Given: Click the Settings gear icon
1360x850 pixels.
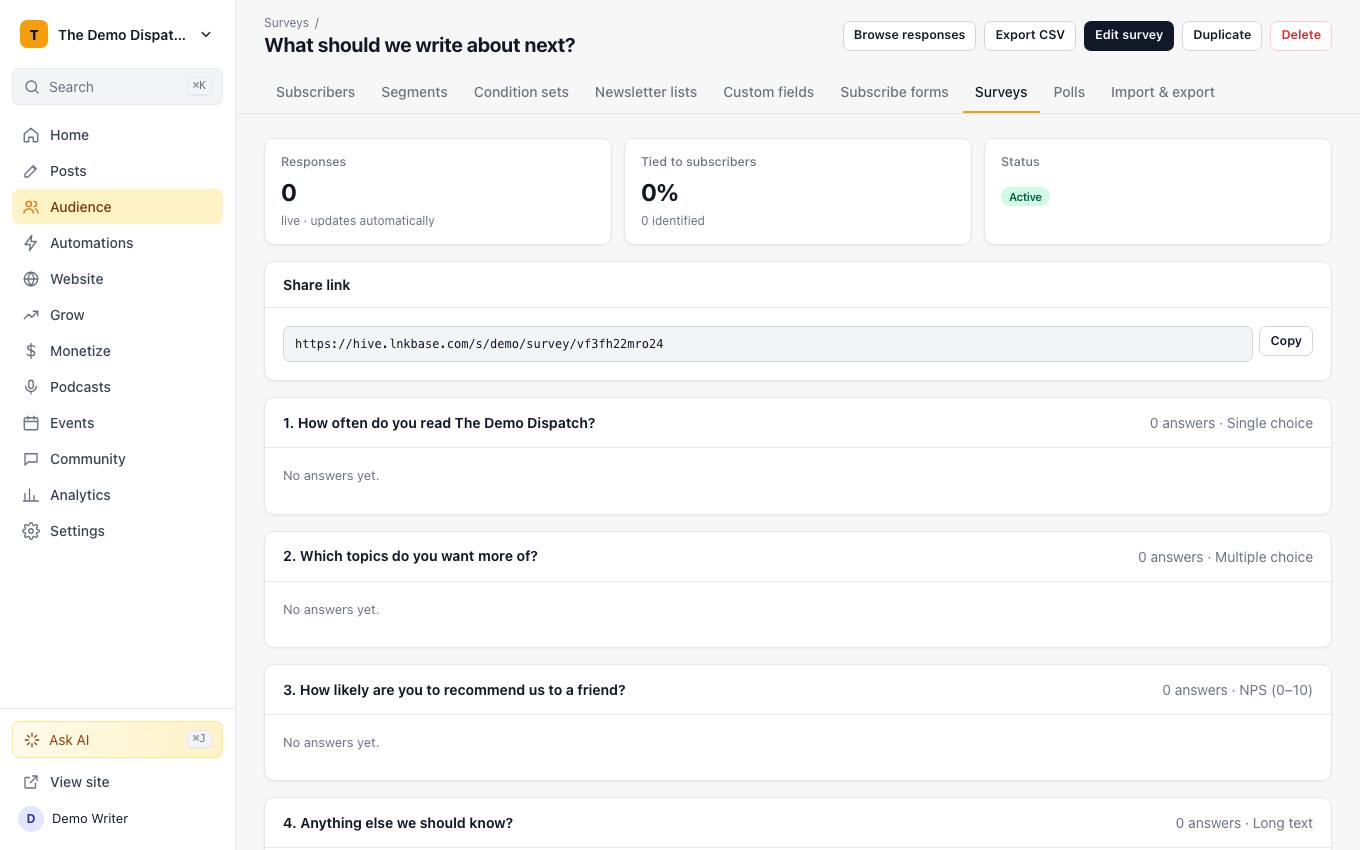Looking at the screenshot, I should click(31, 531).
